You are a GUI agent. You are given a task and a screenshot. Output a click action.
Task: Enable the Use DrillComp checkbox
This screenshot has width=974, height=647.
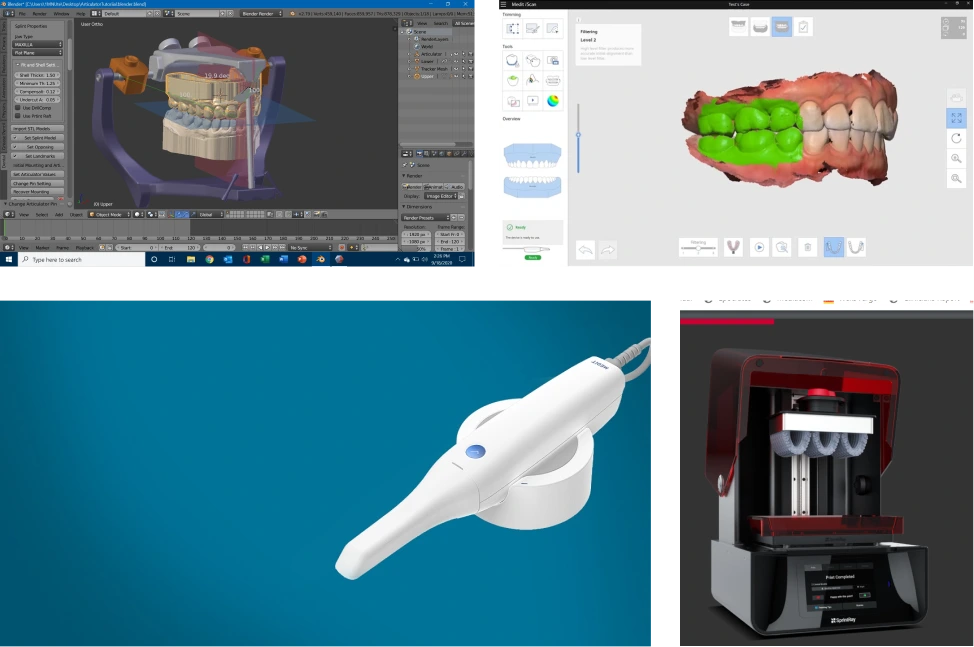[18, 108]
